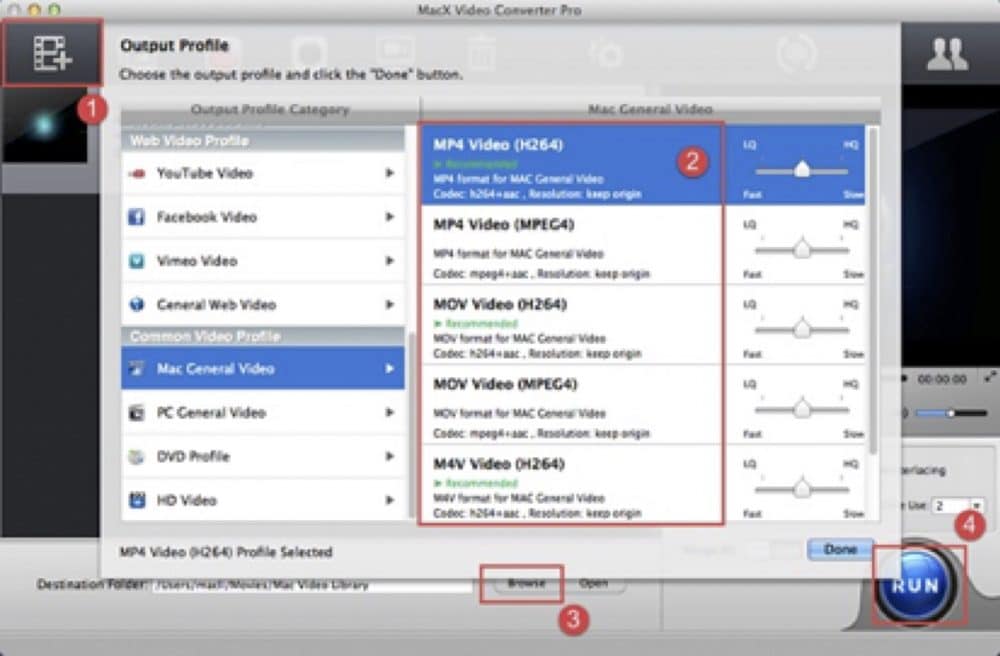This screenshot has height=656, width=1000.
Task: Click the Done button
Action: 840,550
